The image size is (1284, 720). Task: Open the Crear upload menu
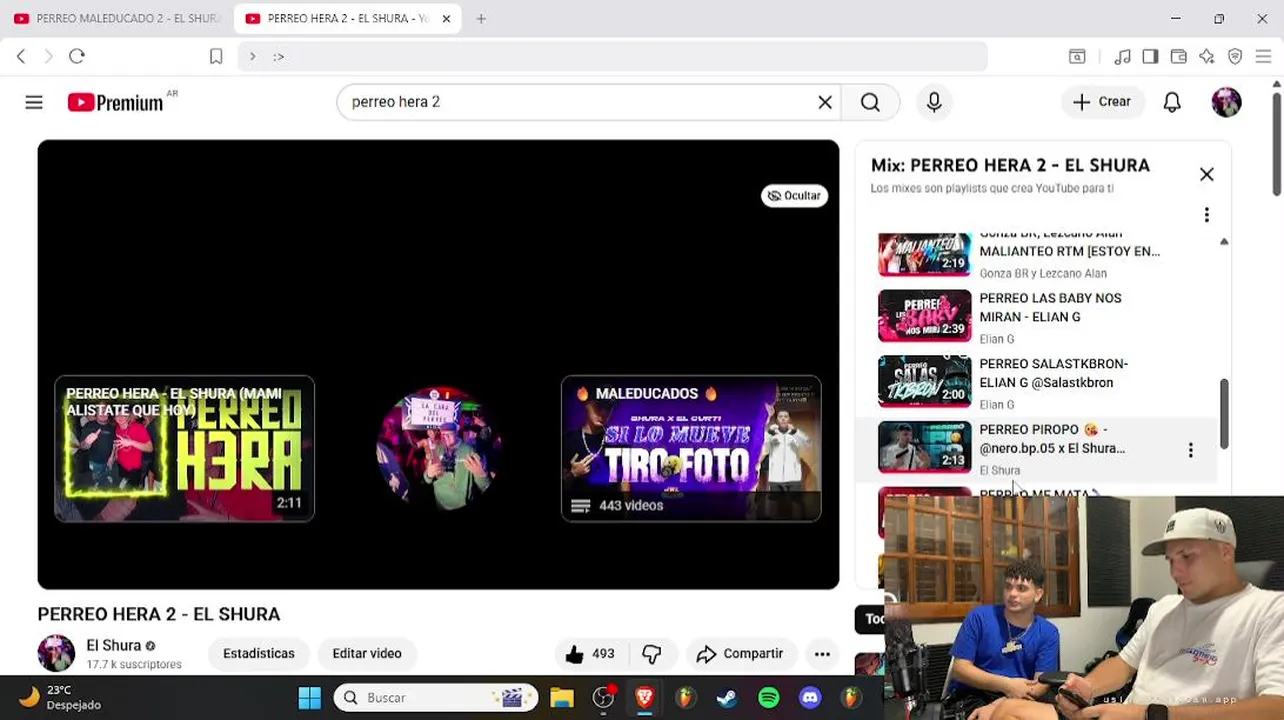click(1102, 102)
